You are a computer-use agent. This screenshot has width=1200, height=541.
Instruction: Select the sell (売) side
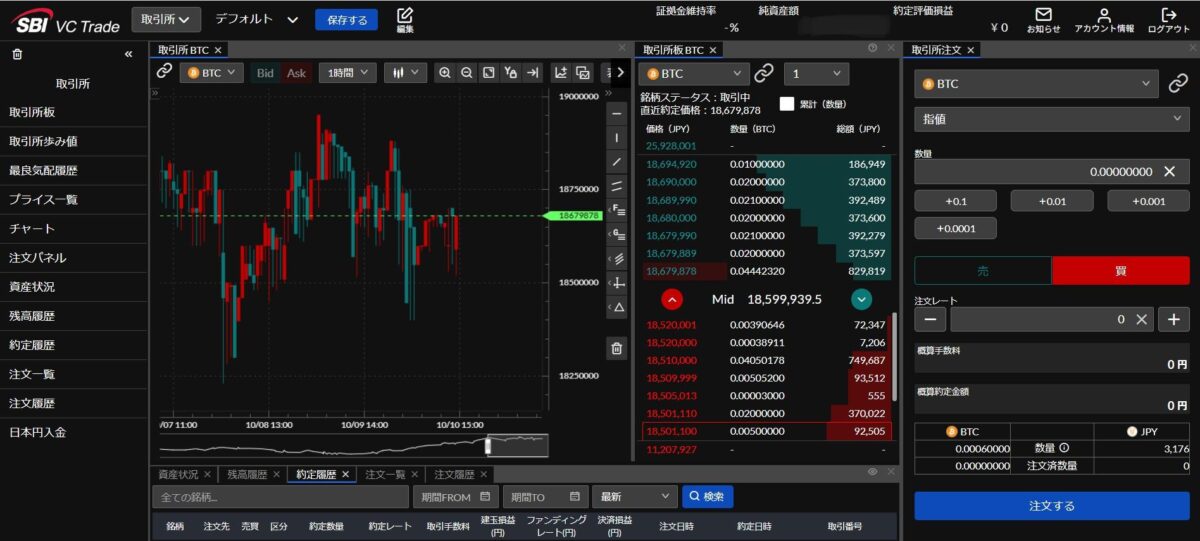pyautogui.click(x=982, y=271)
